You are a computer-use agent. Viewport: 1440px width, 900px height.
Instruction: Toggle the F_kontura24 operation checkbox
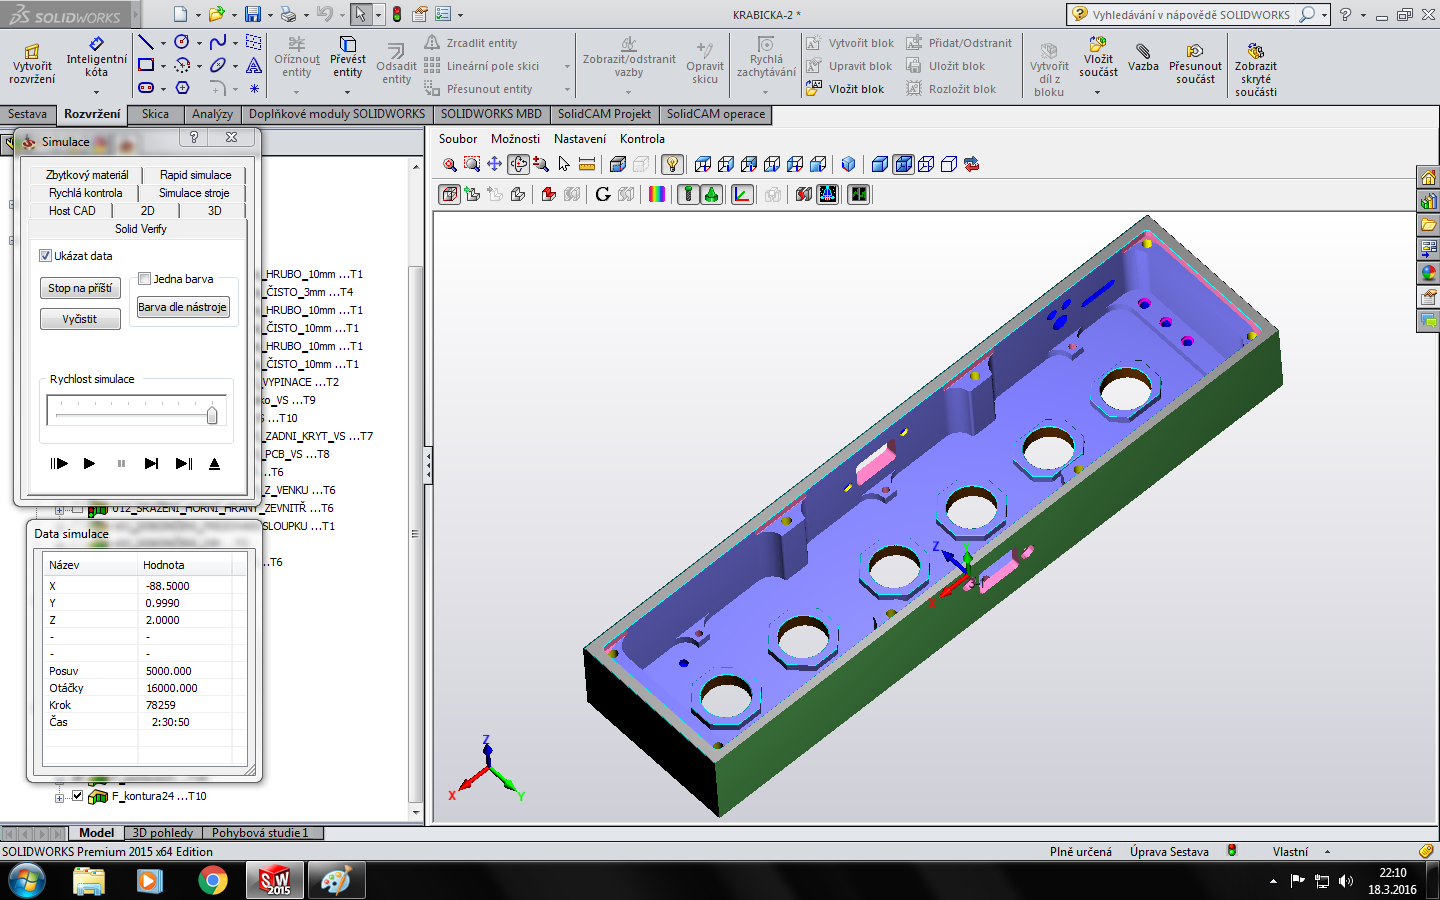(x=77, y=796)
